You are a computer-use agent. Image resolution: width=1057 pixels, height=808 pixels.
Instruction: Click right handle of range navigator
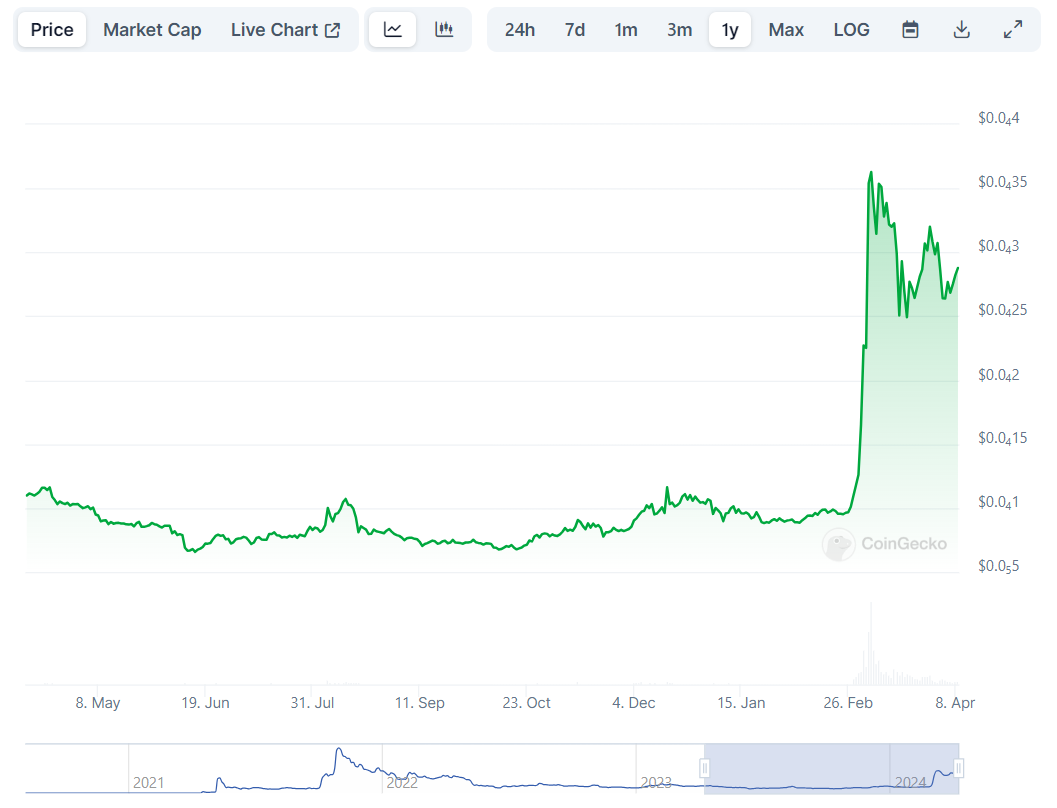coord(959,768)
